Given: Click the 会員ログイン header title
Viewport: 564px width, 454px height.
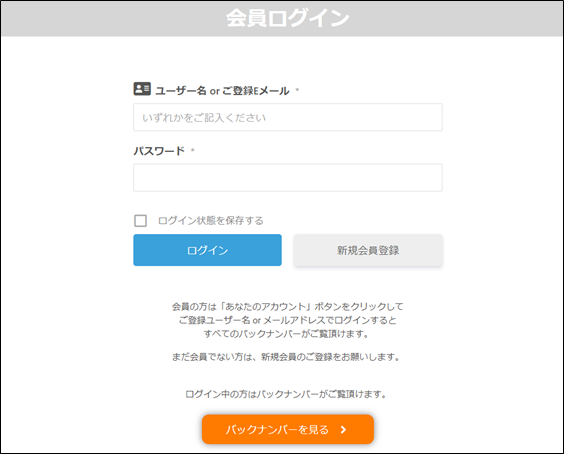Looking at the screenshot, I should [288, 18].
